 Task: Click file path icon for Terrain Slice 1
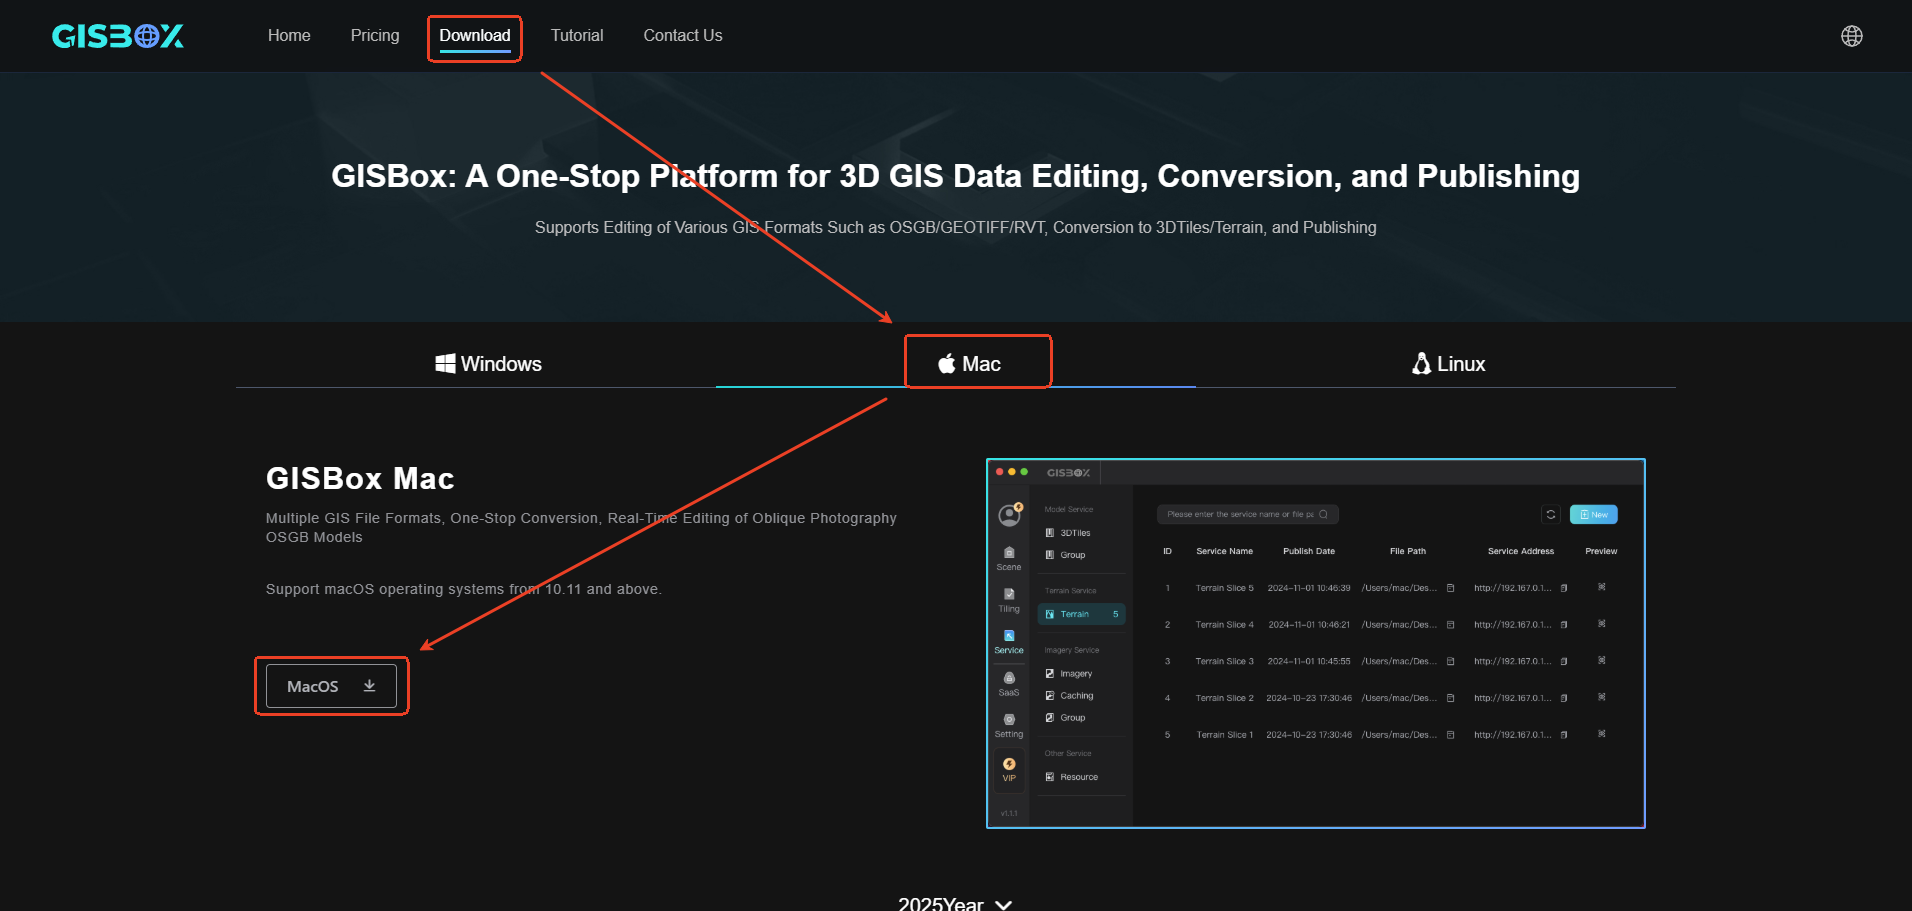click(1450, 735)
